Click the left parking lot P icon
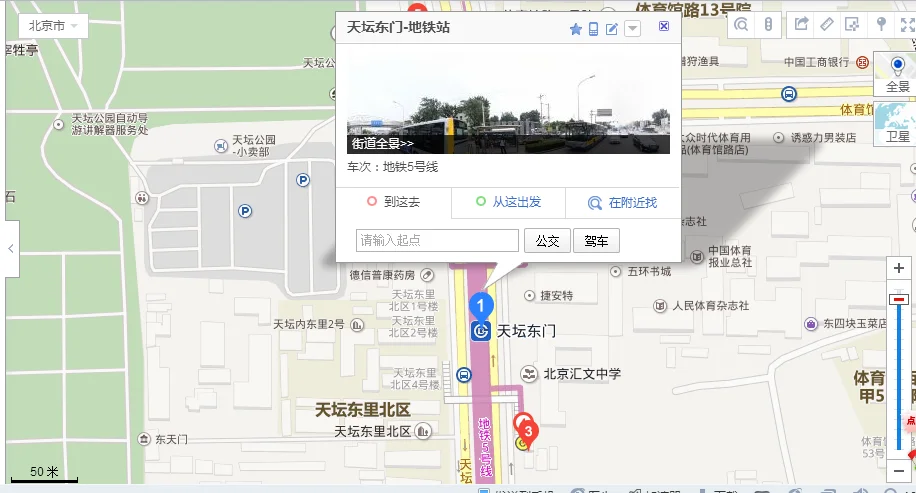 [245, 211]
